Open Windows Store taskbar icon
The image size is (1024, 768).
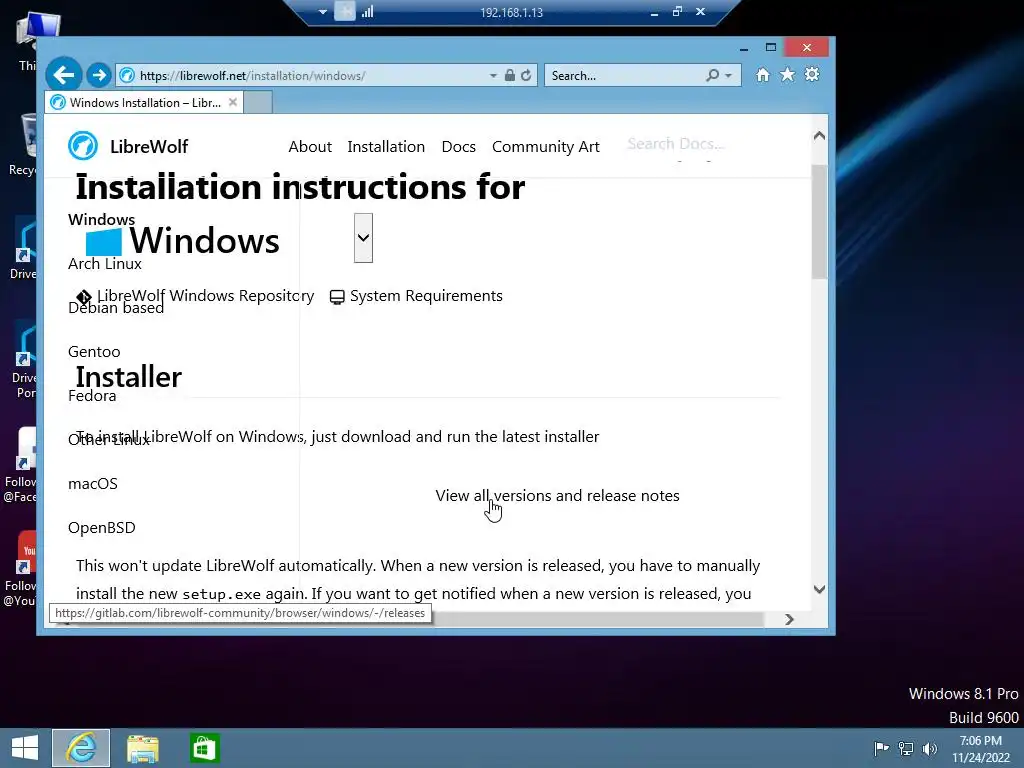[204, 748]
